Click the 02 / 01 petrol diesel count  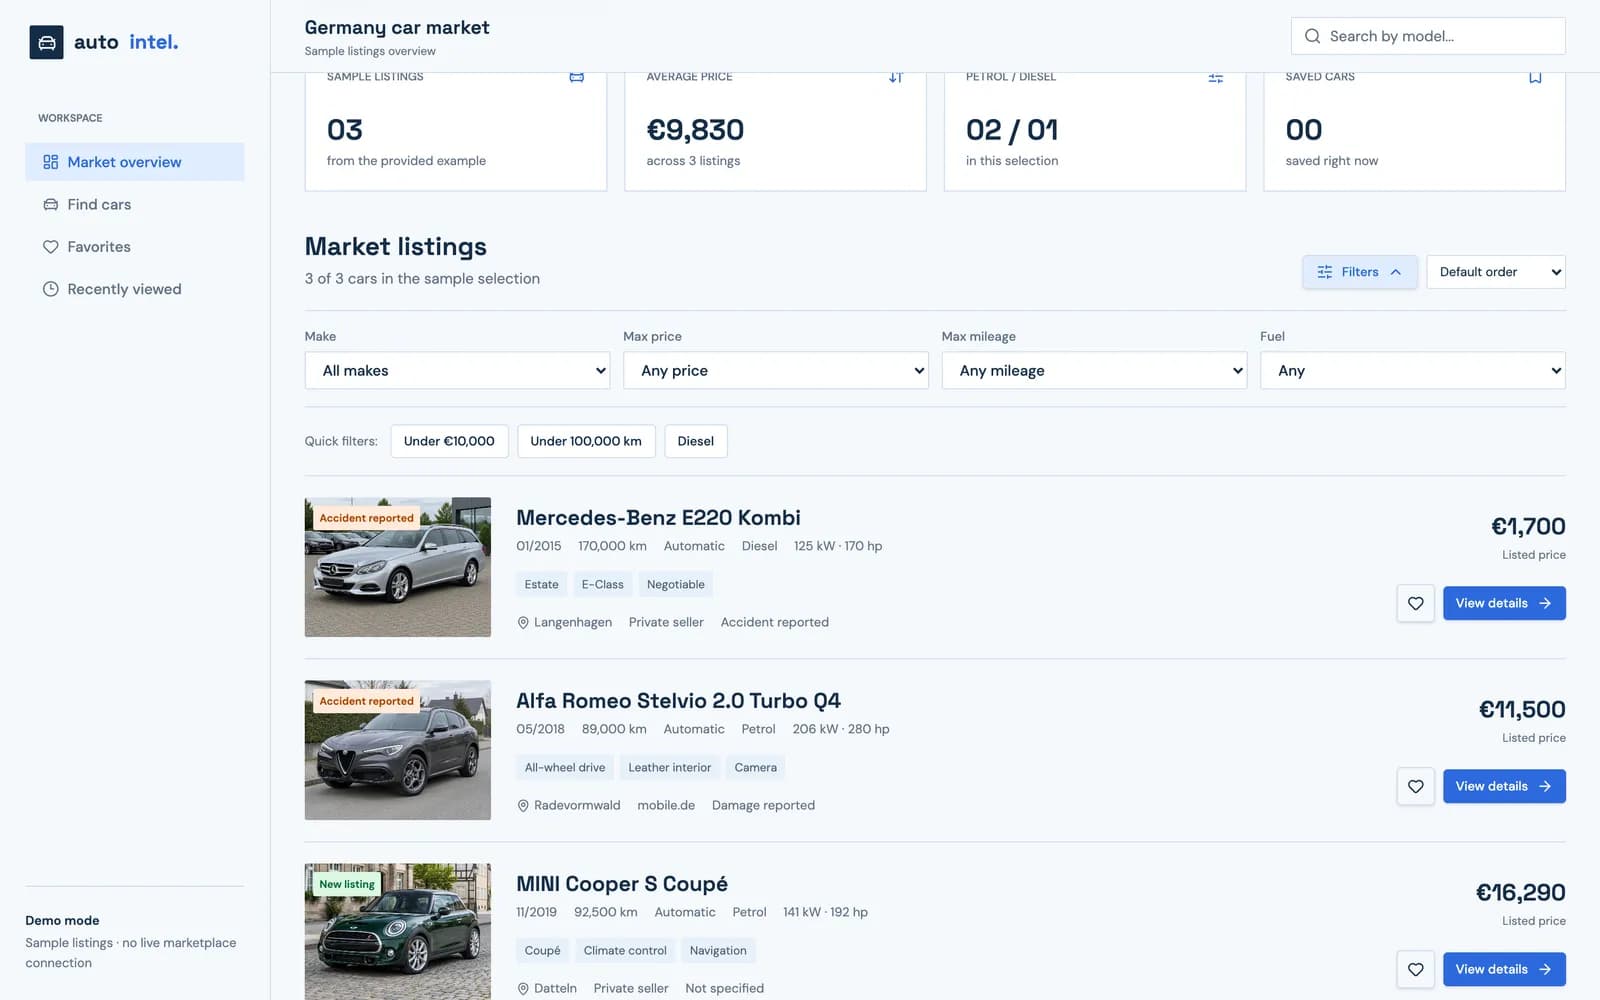pyautogui.click(x=1012, y=130)
